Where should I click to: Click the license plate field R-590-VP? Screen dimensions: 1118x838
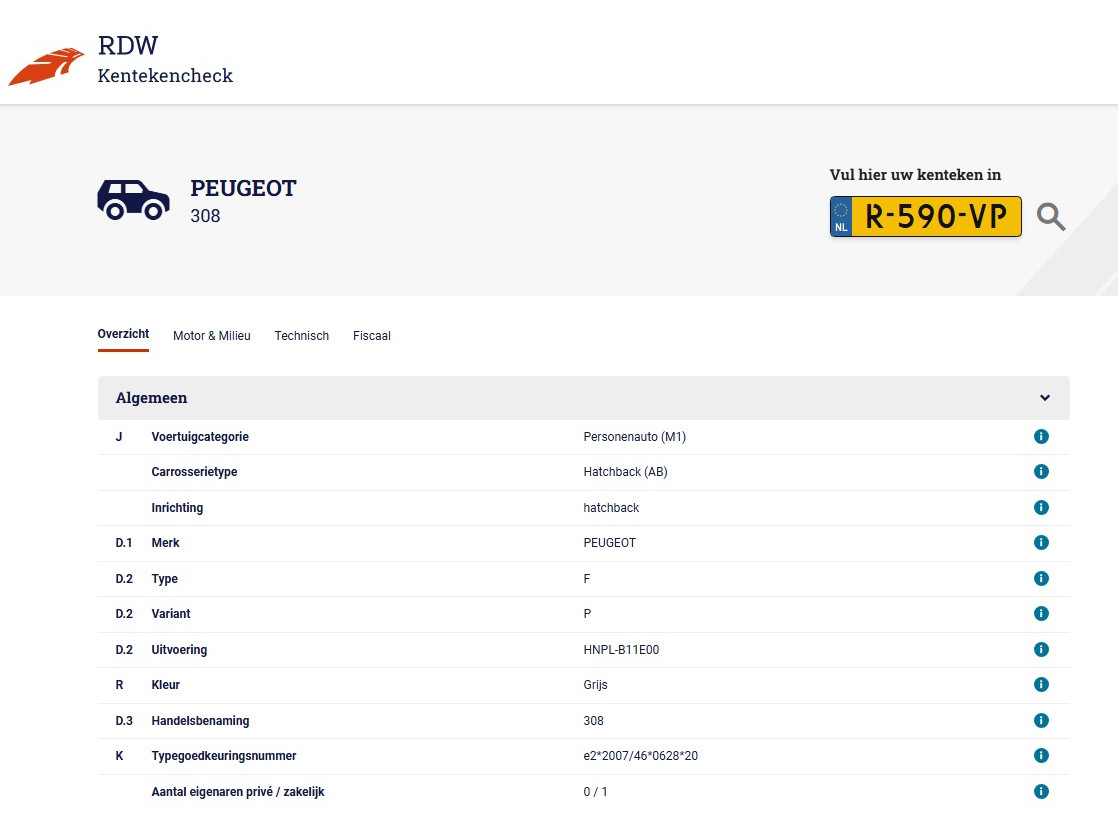(x=925, y=216)
